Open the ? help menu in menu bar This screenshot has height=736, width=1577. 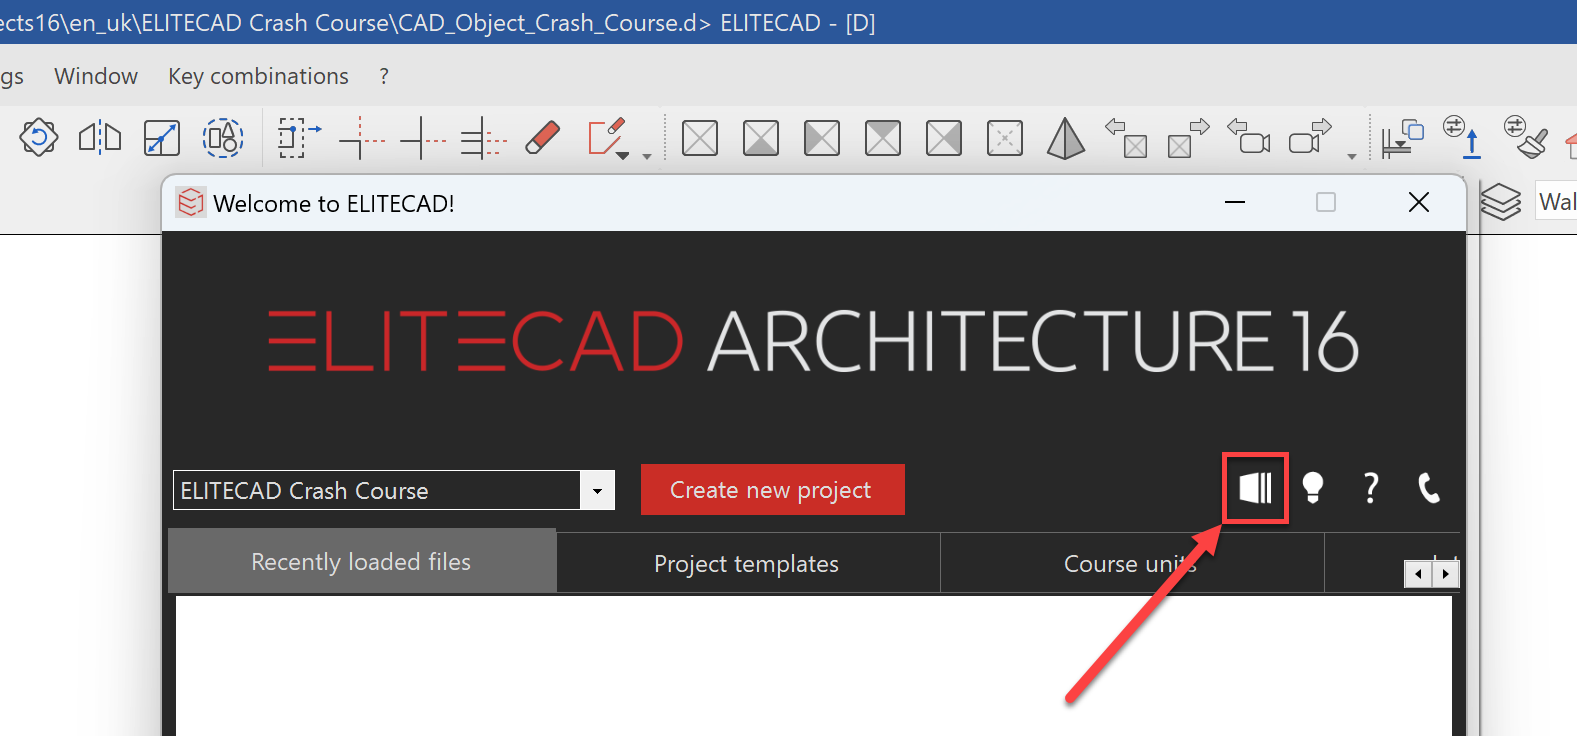click(x=384, y=77)
